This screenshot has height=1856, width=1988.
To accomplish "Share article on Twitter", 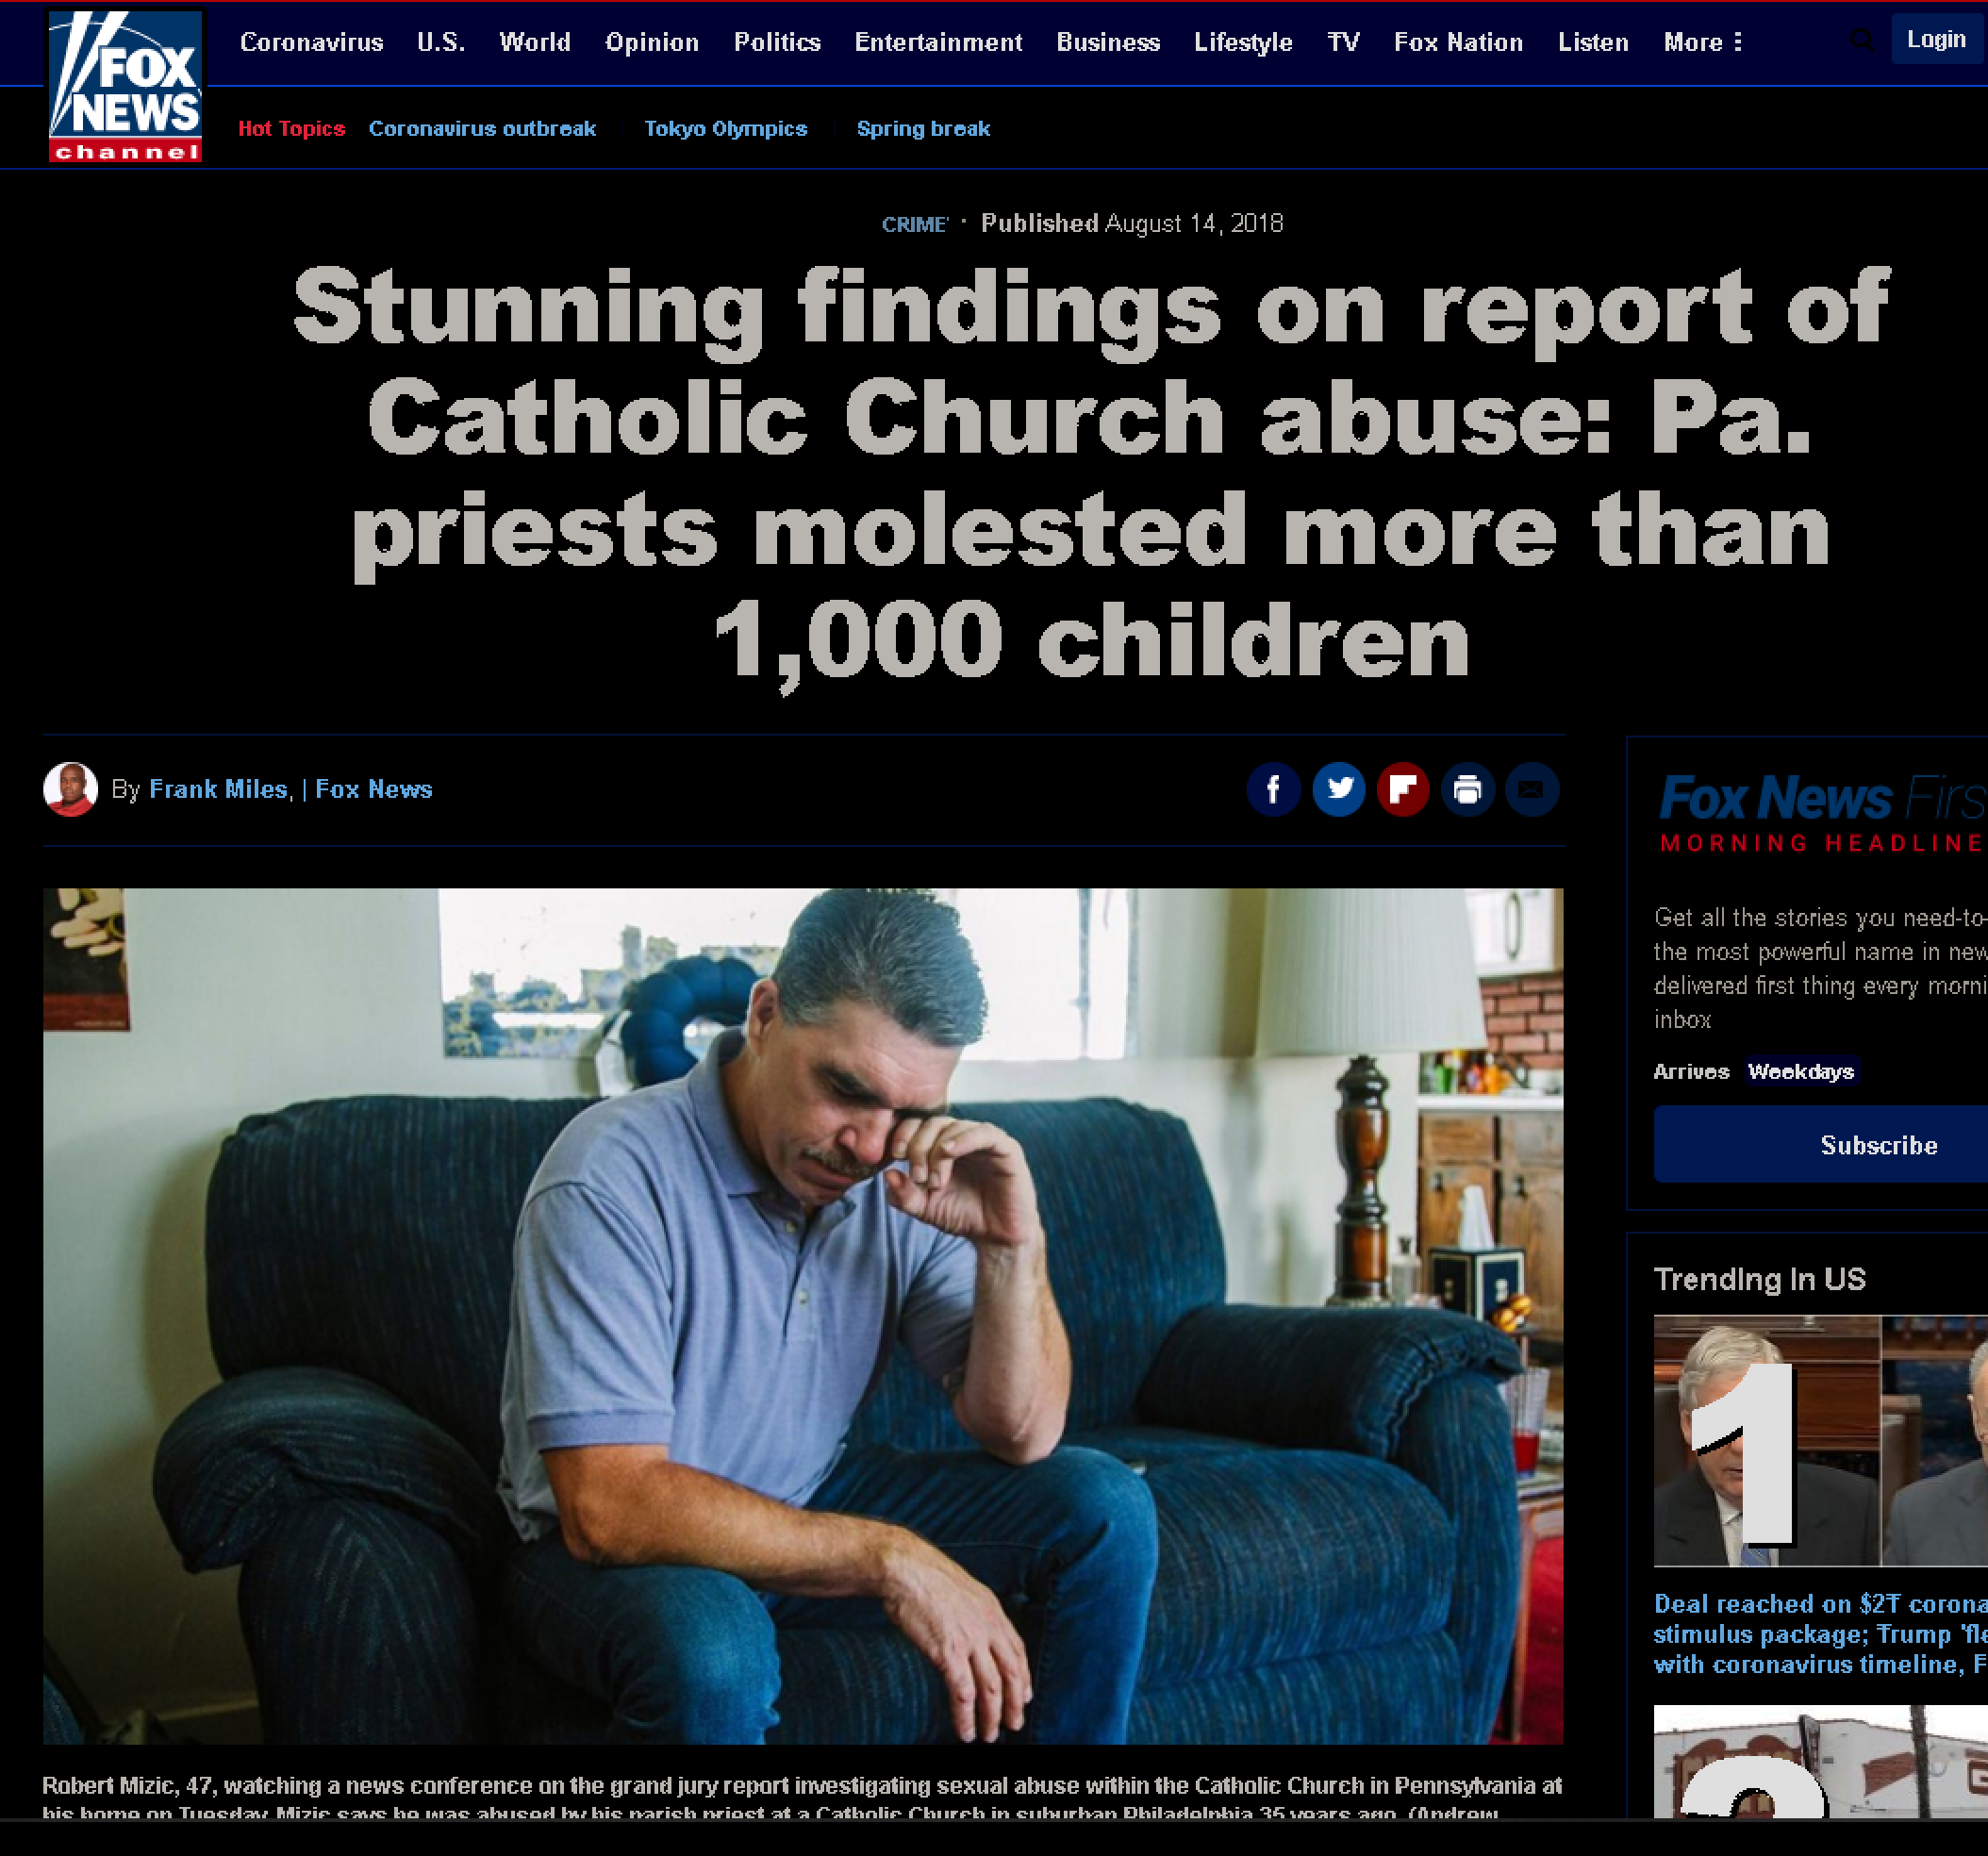I will [x=1338, y=790].
